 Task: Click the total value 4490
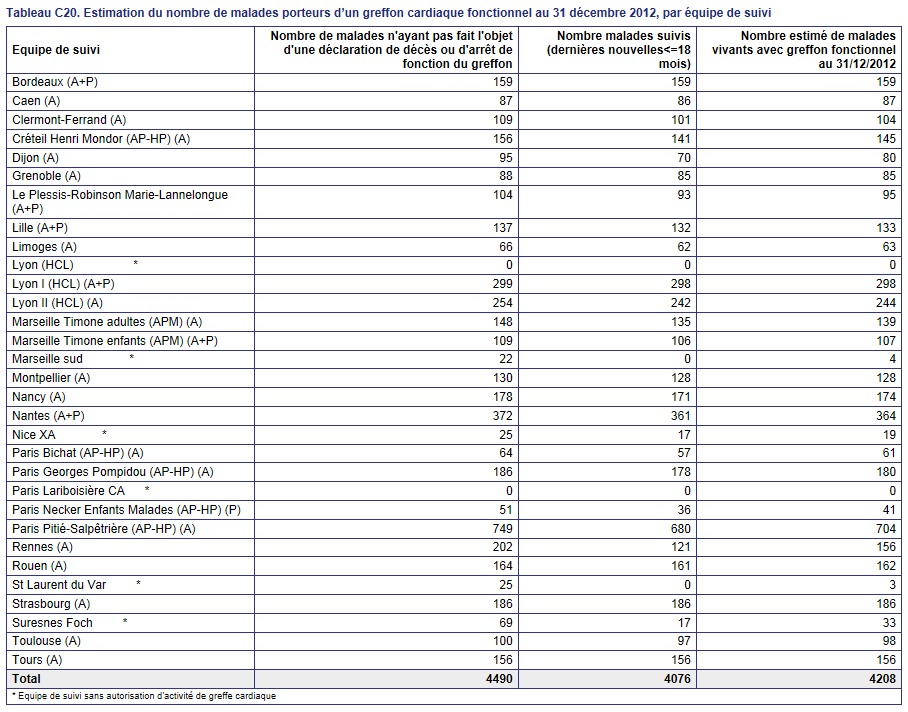click(499, 678)
